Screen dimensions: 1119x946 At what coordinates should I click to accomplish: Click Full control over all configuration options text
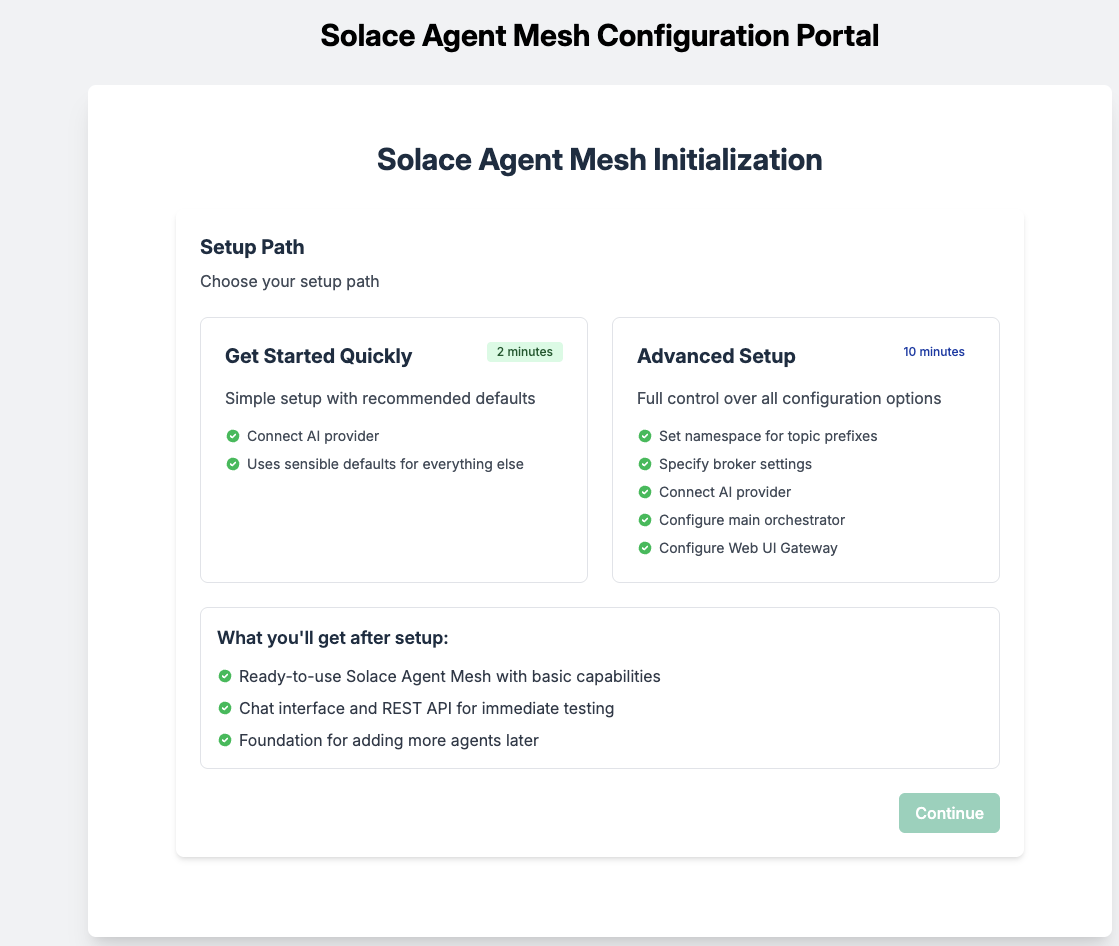789,398
